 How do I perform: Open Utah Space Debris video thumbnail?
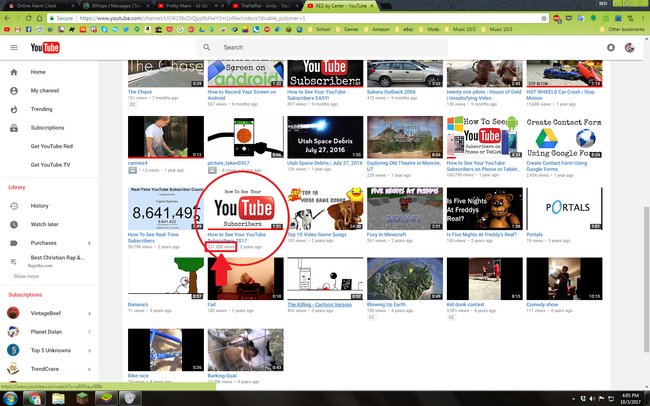(325, 137)
